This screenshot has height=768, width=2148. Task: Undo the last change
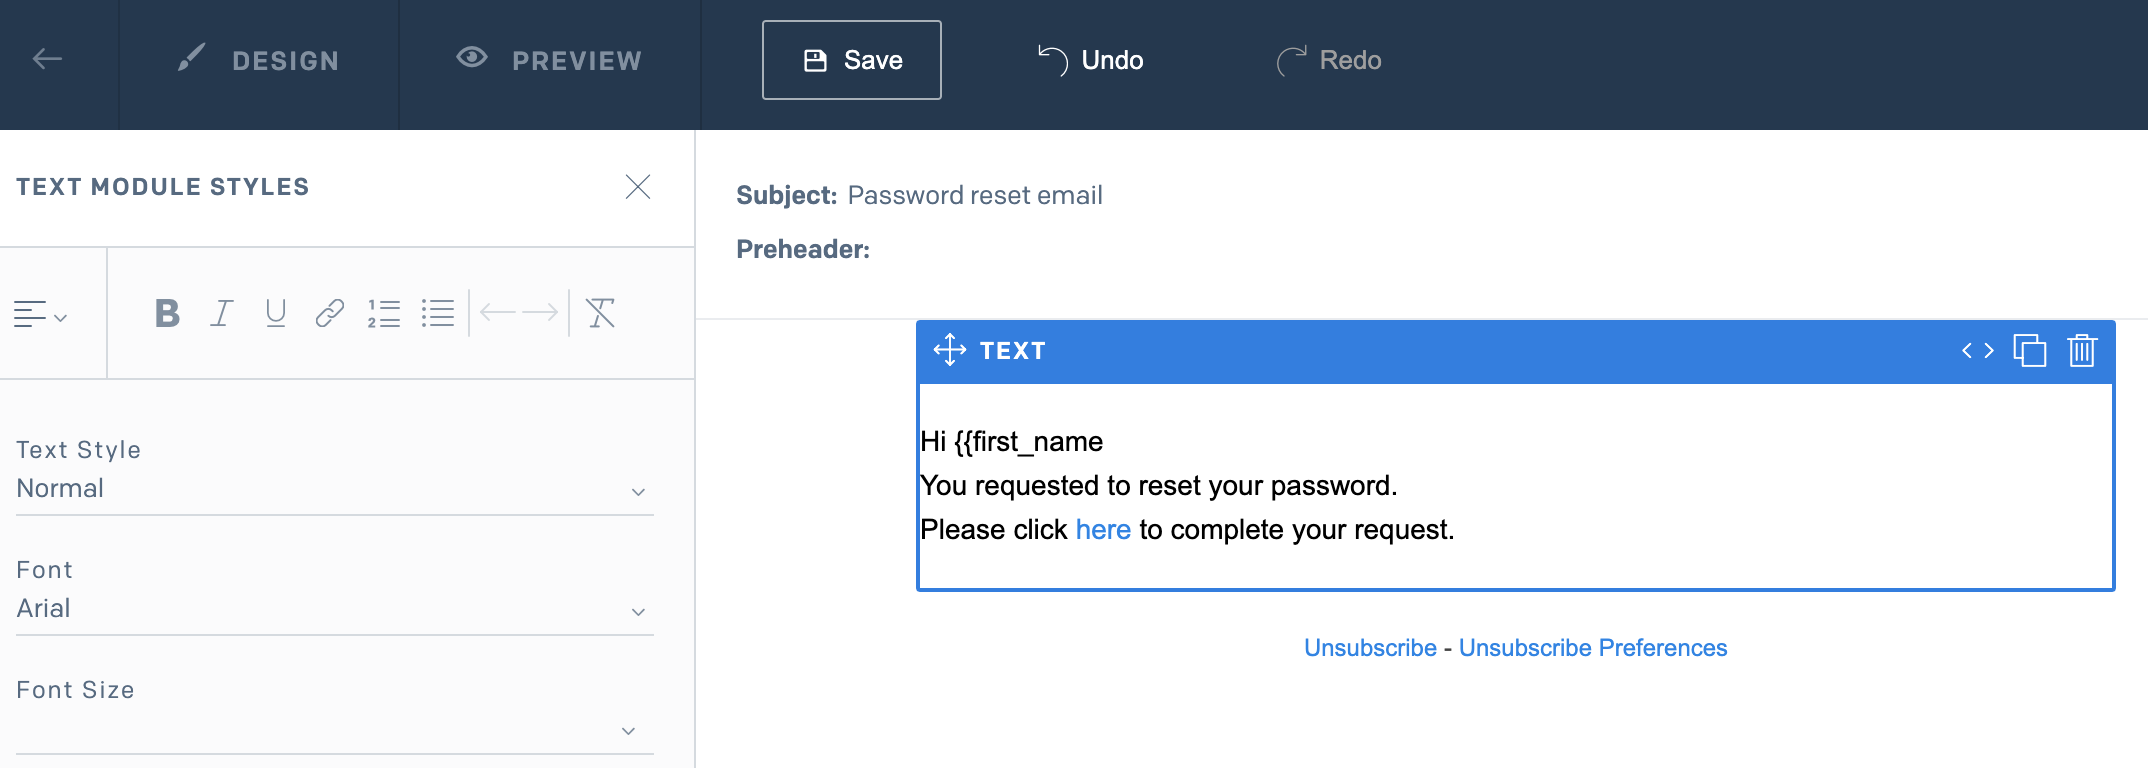pos(1091,60)
